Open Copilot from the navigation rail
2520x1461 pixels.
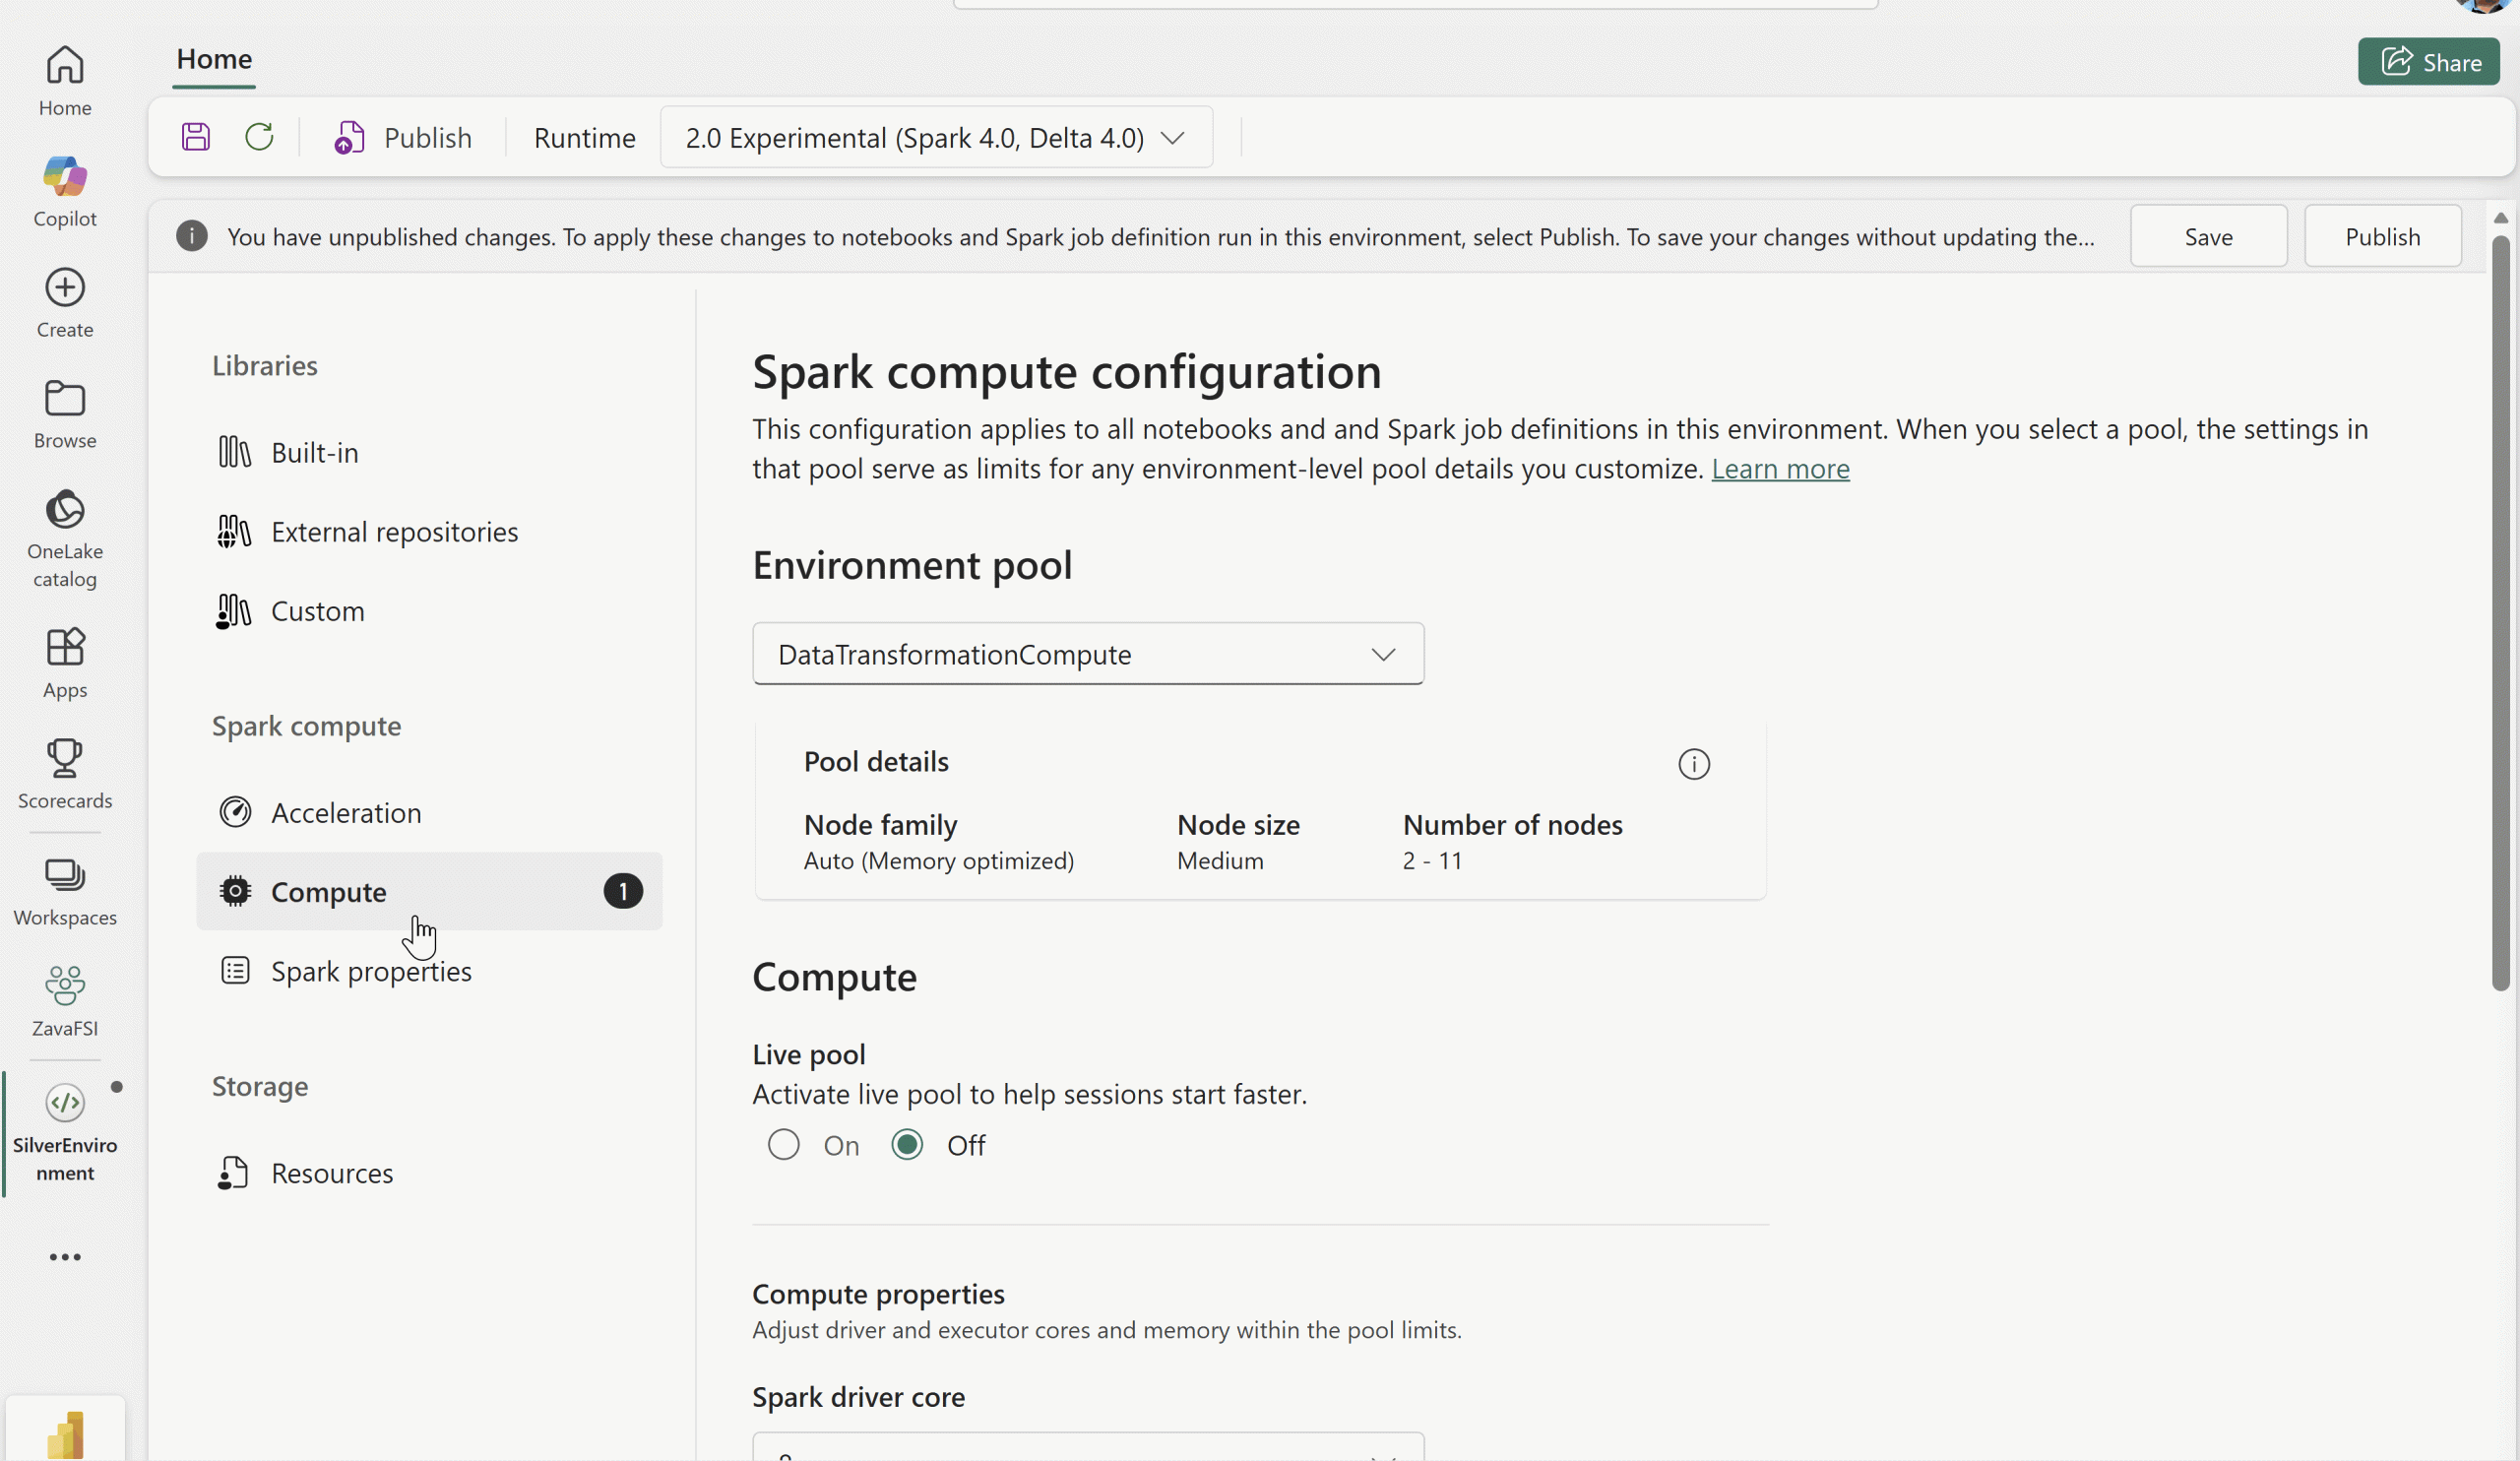64,190
